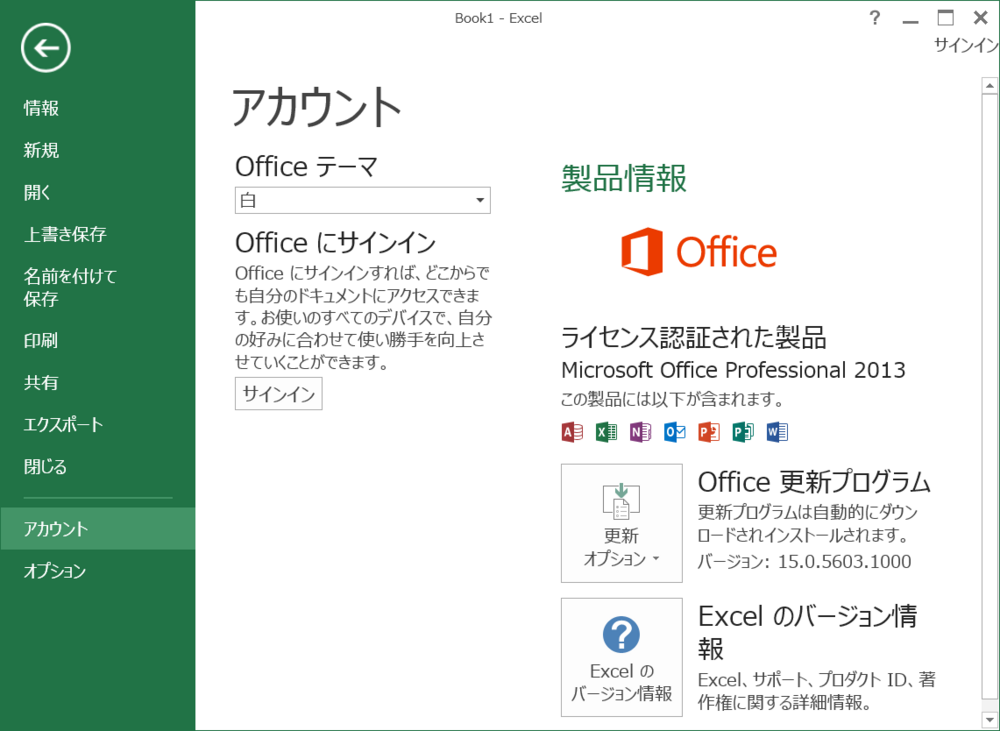Go back using the circled arrow icon

pos(45,48)
